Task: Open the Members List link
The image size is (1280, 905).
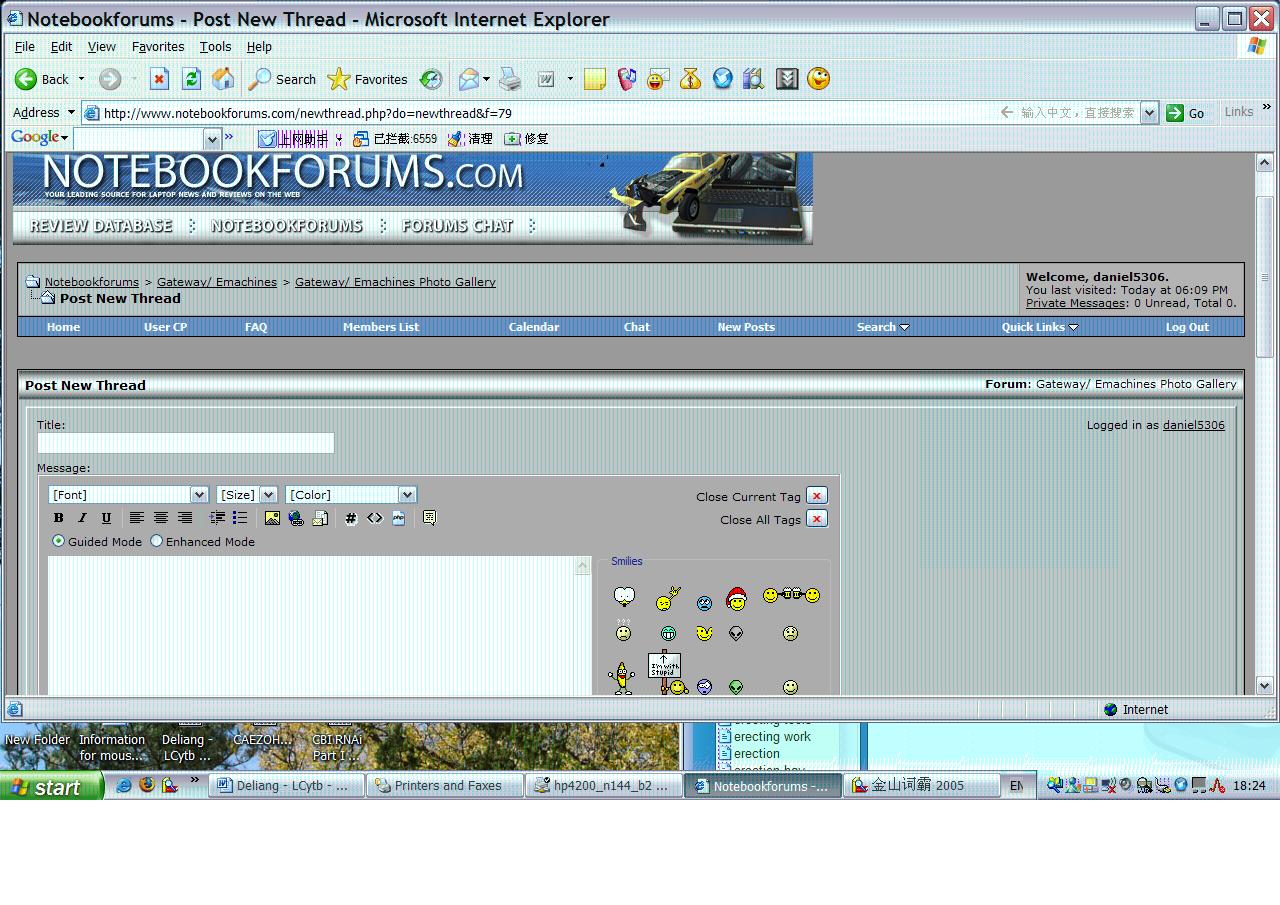Action: (381, 327)
